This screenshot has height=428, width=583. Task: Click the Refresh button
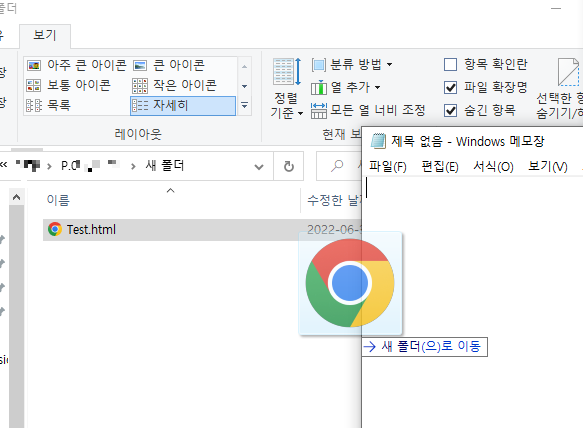pos(289,166)
